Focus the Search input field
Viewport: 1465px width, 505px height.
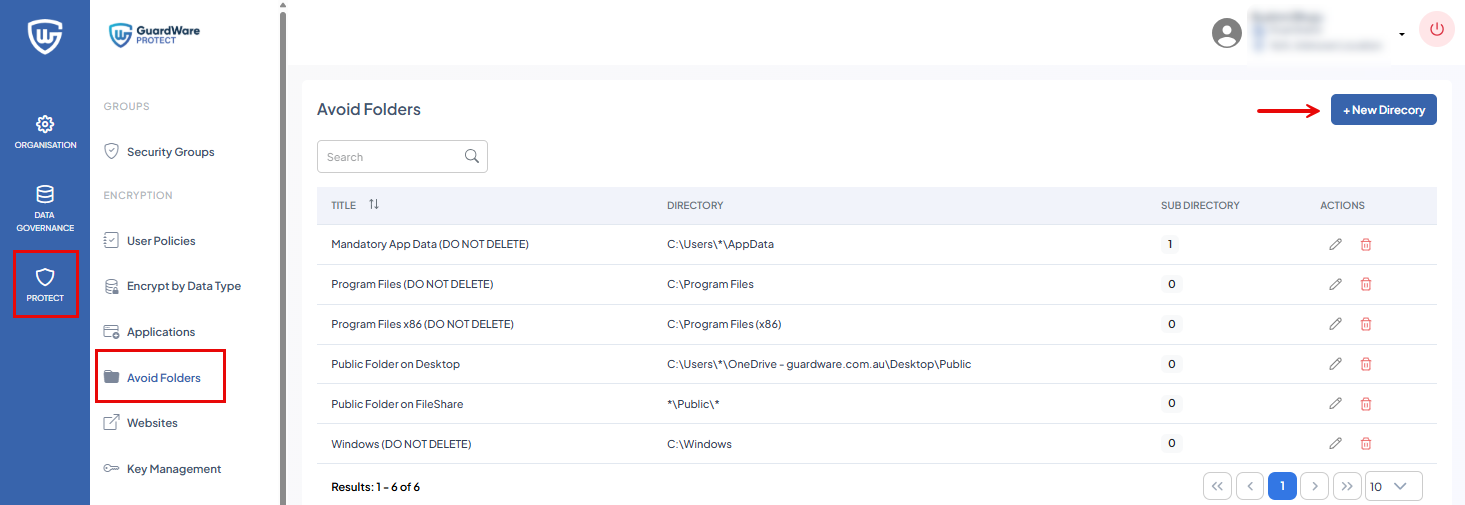click(x=402, y=157)
